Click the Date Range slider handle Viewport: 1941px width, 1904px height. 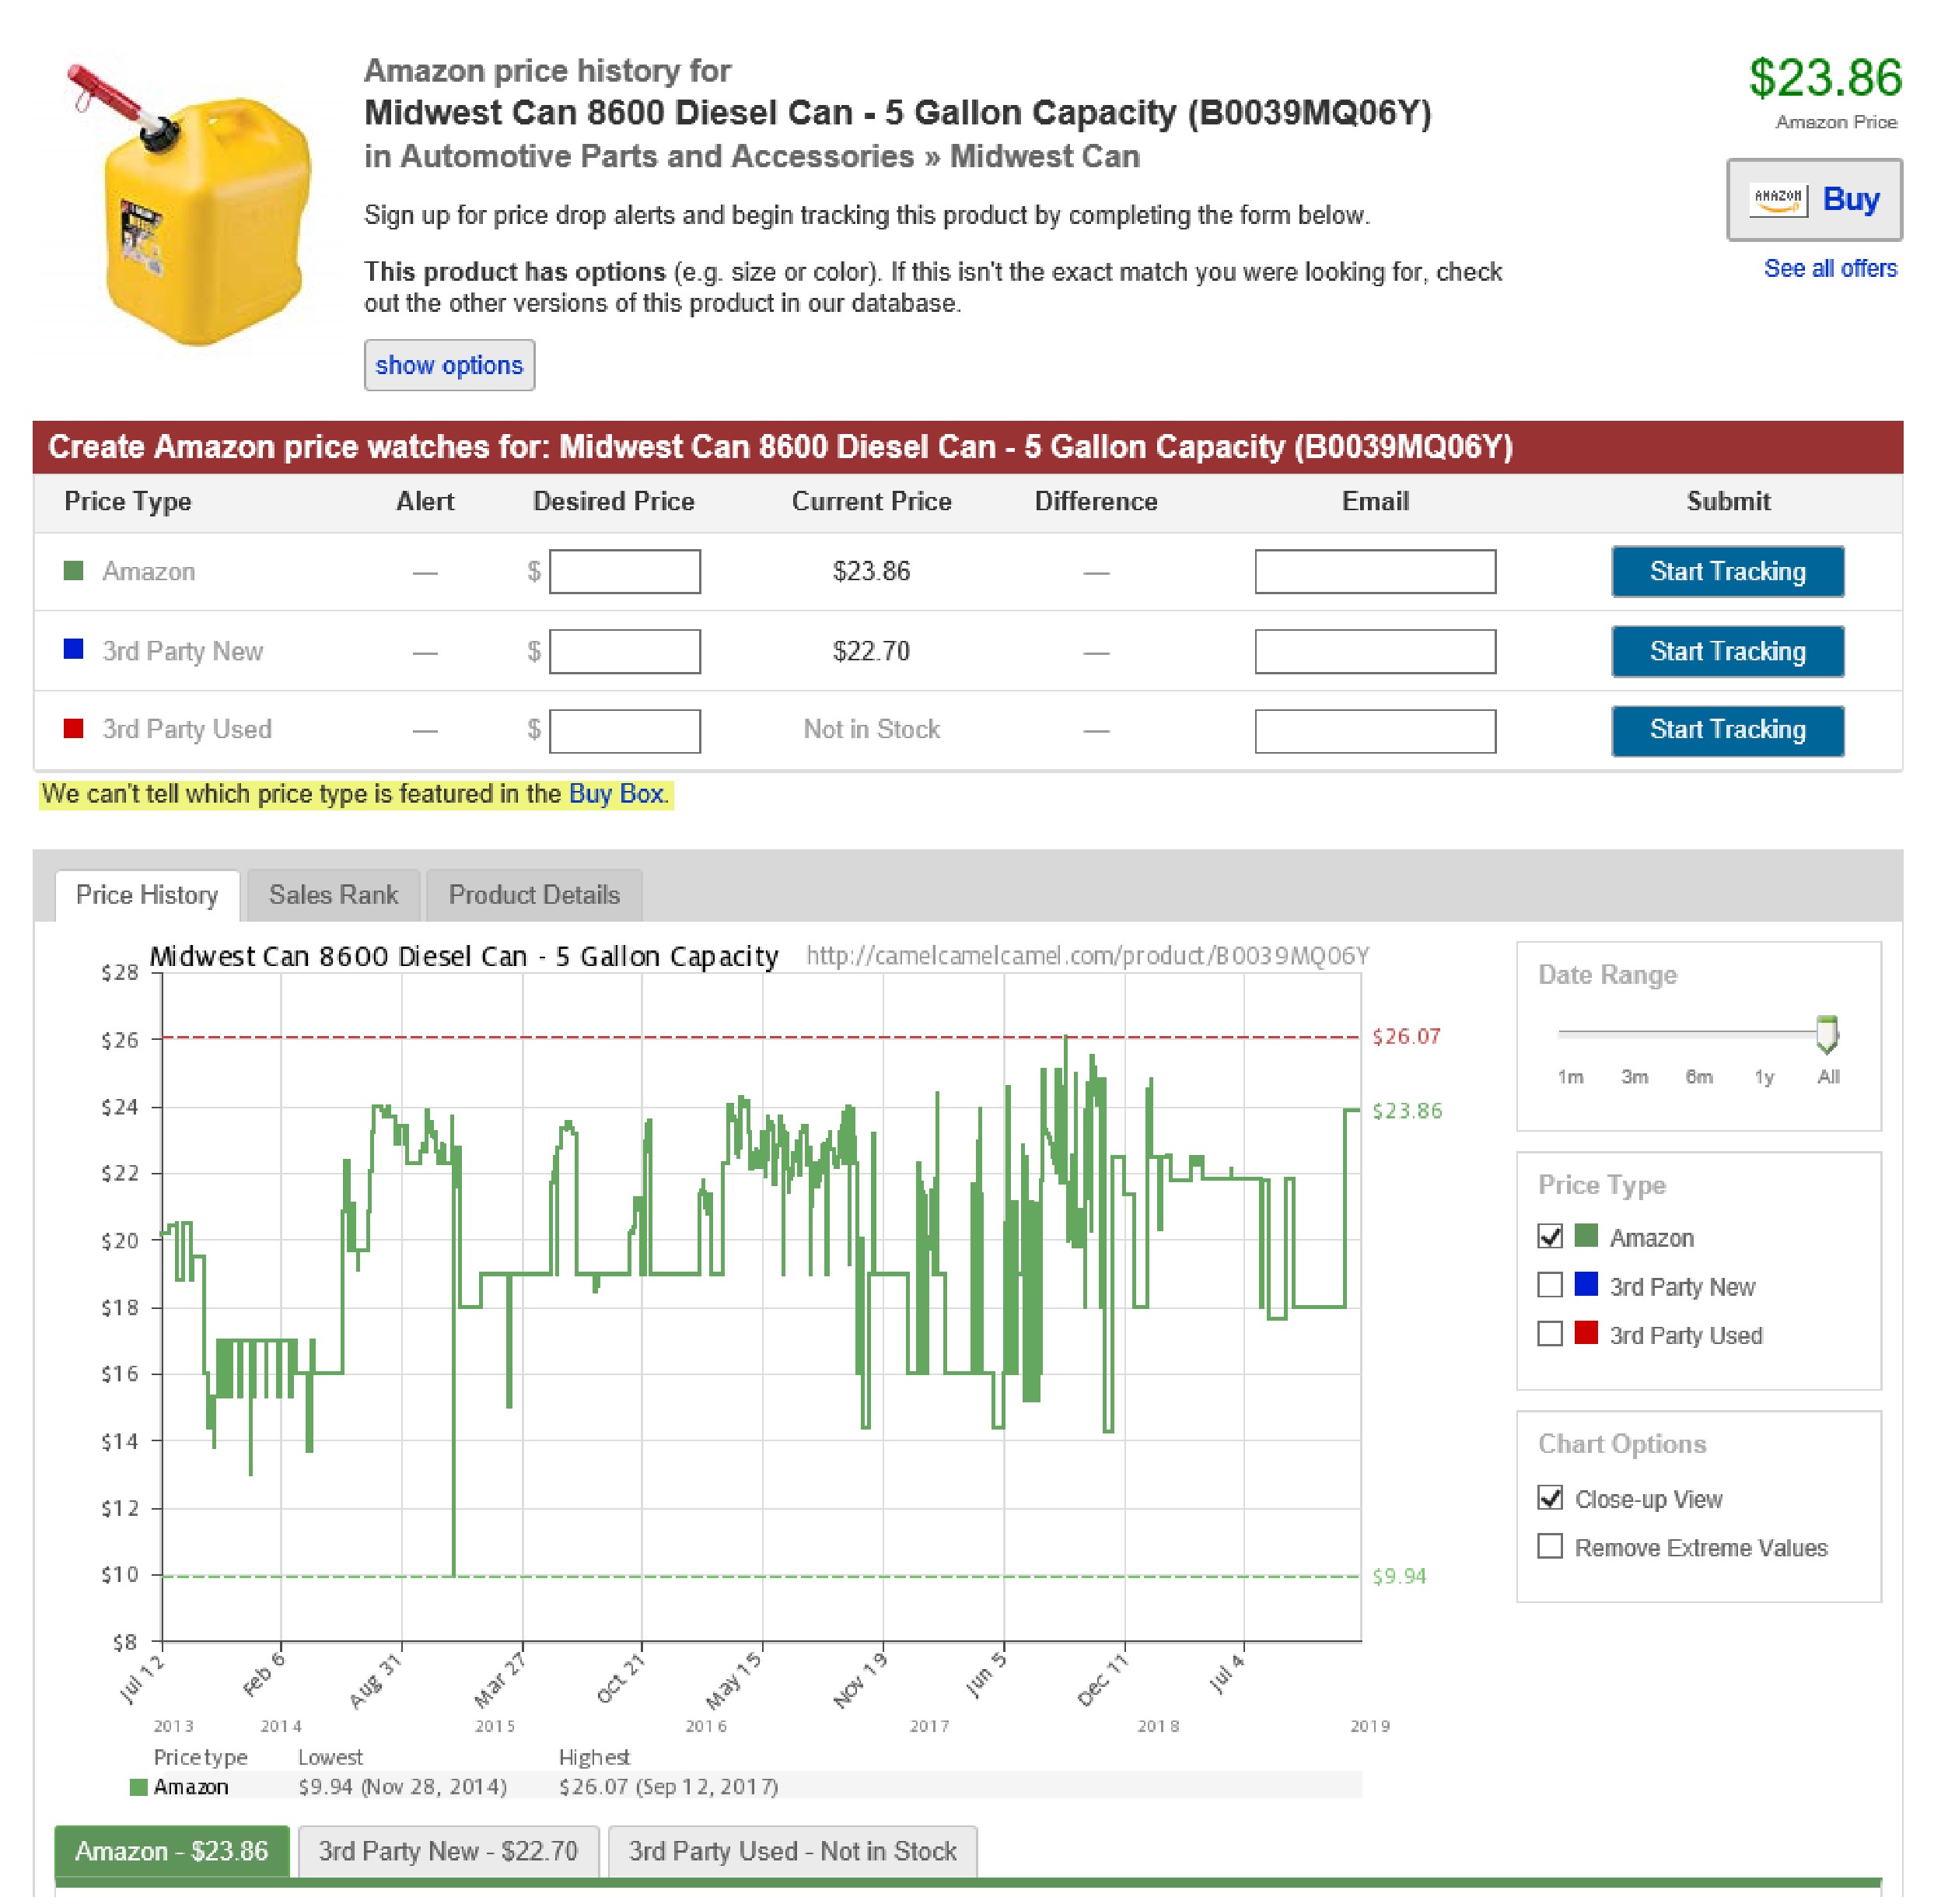click(1827, 1034)
